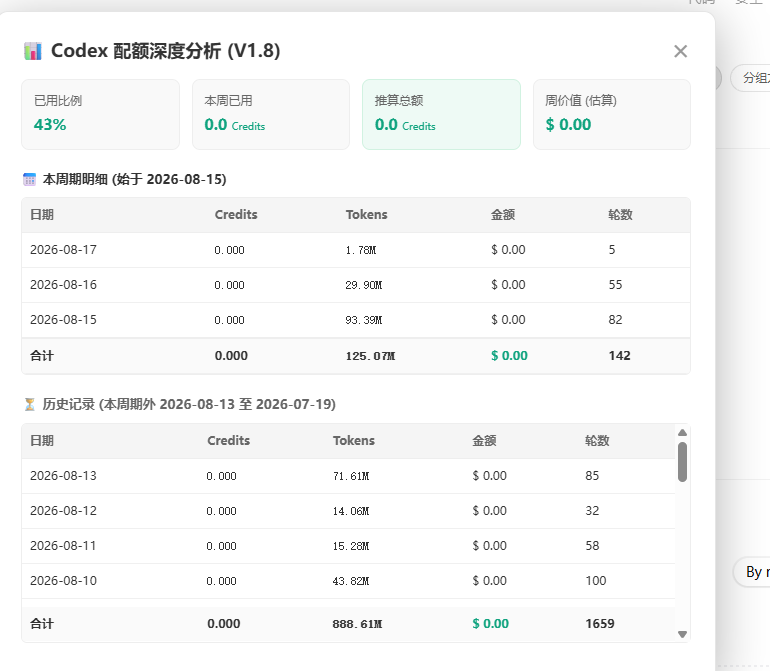This screenshot has height=671, width=770.
Task: Select the 已用比例 43% card
Action: (x=100, y=114)
